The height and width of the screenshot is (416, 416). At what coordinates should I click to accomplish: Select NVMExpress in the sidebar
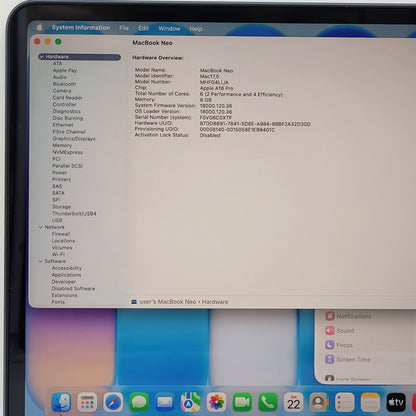[67, 152]
